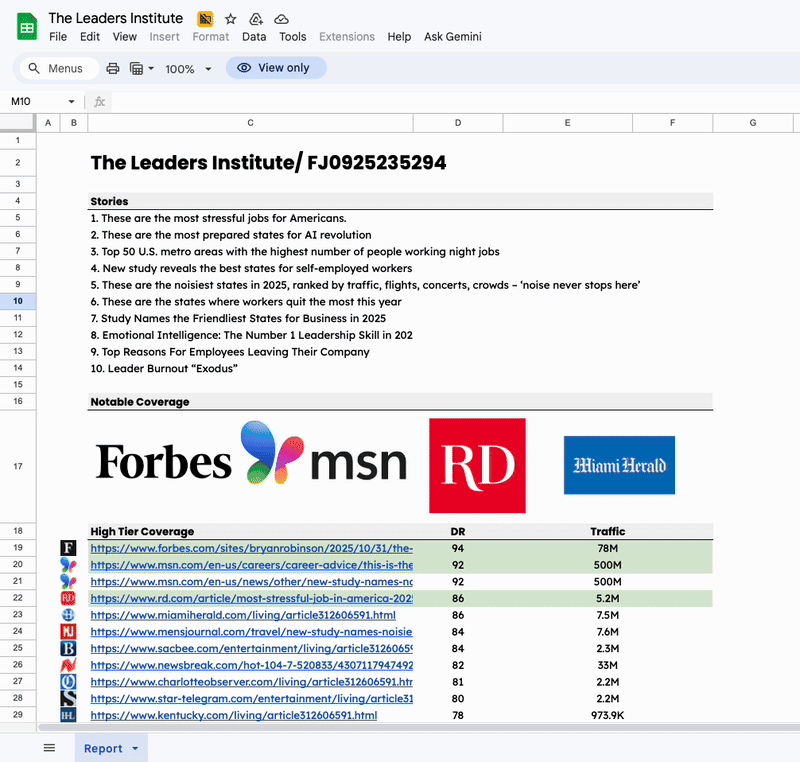The width and height of the screenshot is (800, 762).
Task: Check document status via the cloud icon
Action: coord(282,18)
